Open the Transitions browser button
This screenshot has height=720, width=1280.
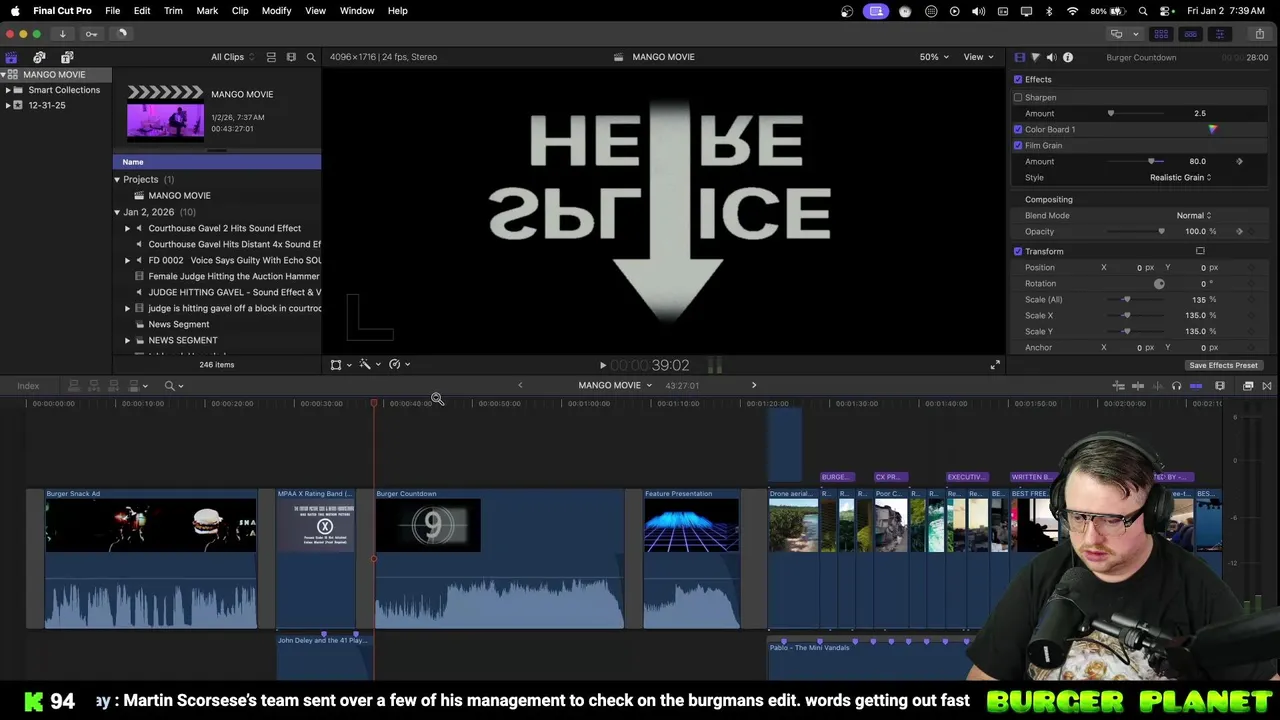pos(1266,386)
